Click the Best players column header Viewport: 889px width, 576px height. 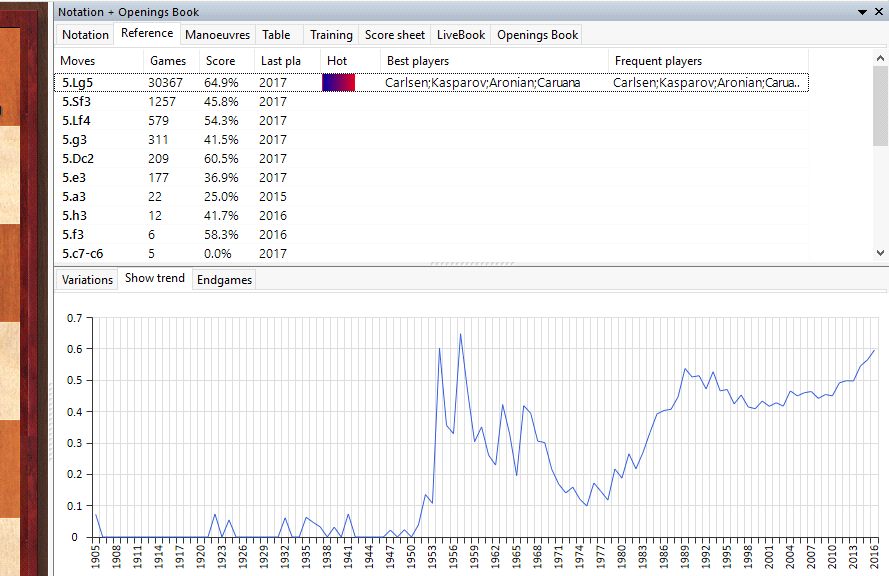417,62
